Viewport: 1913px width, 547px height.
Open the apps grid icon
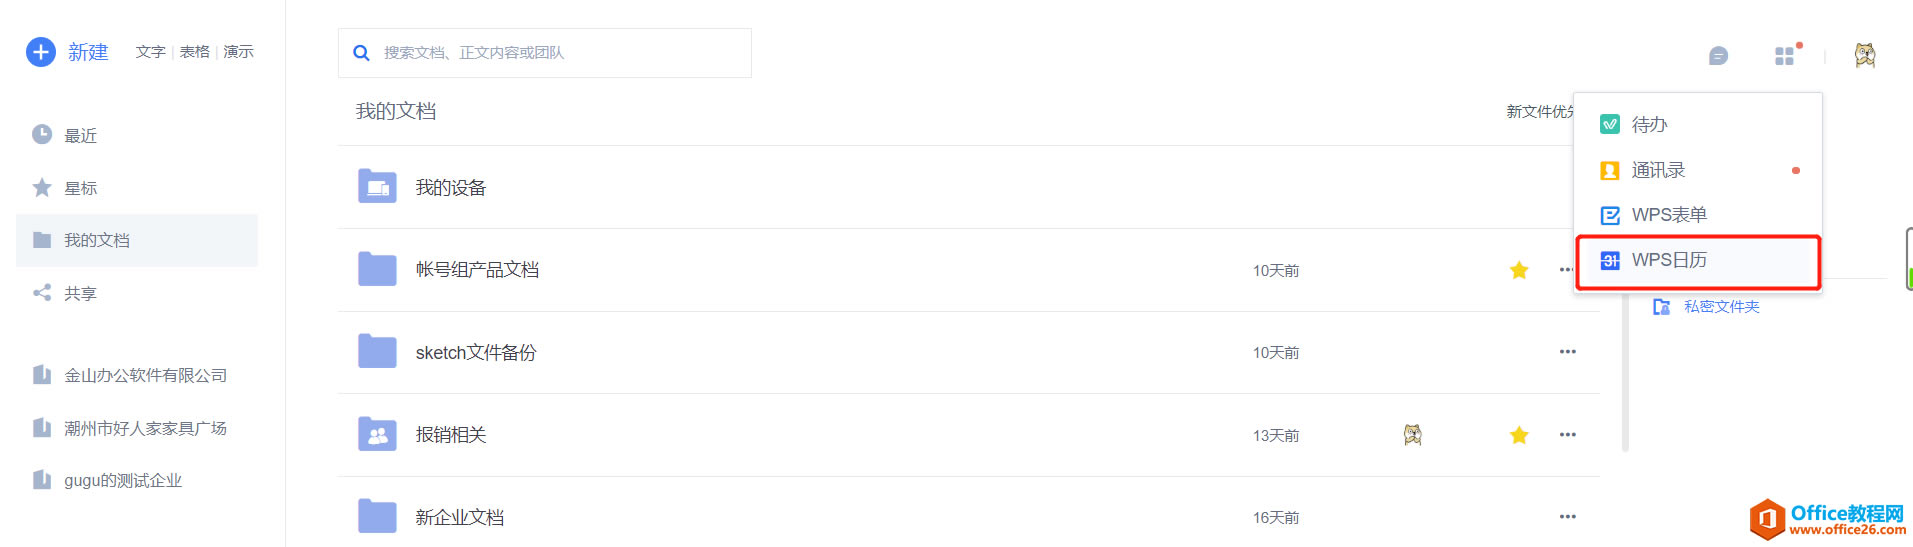point(1784,56)
